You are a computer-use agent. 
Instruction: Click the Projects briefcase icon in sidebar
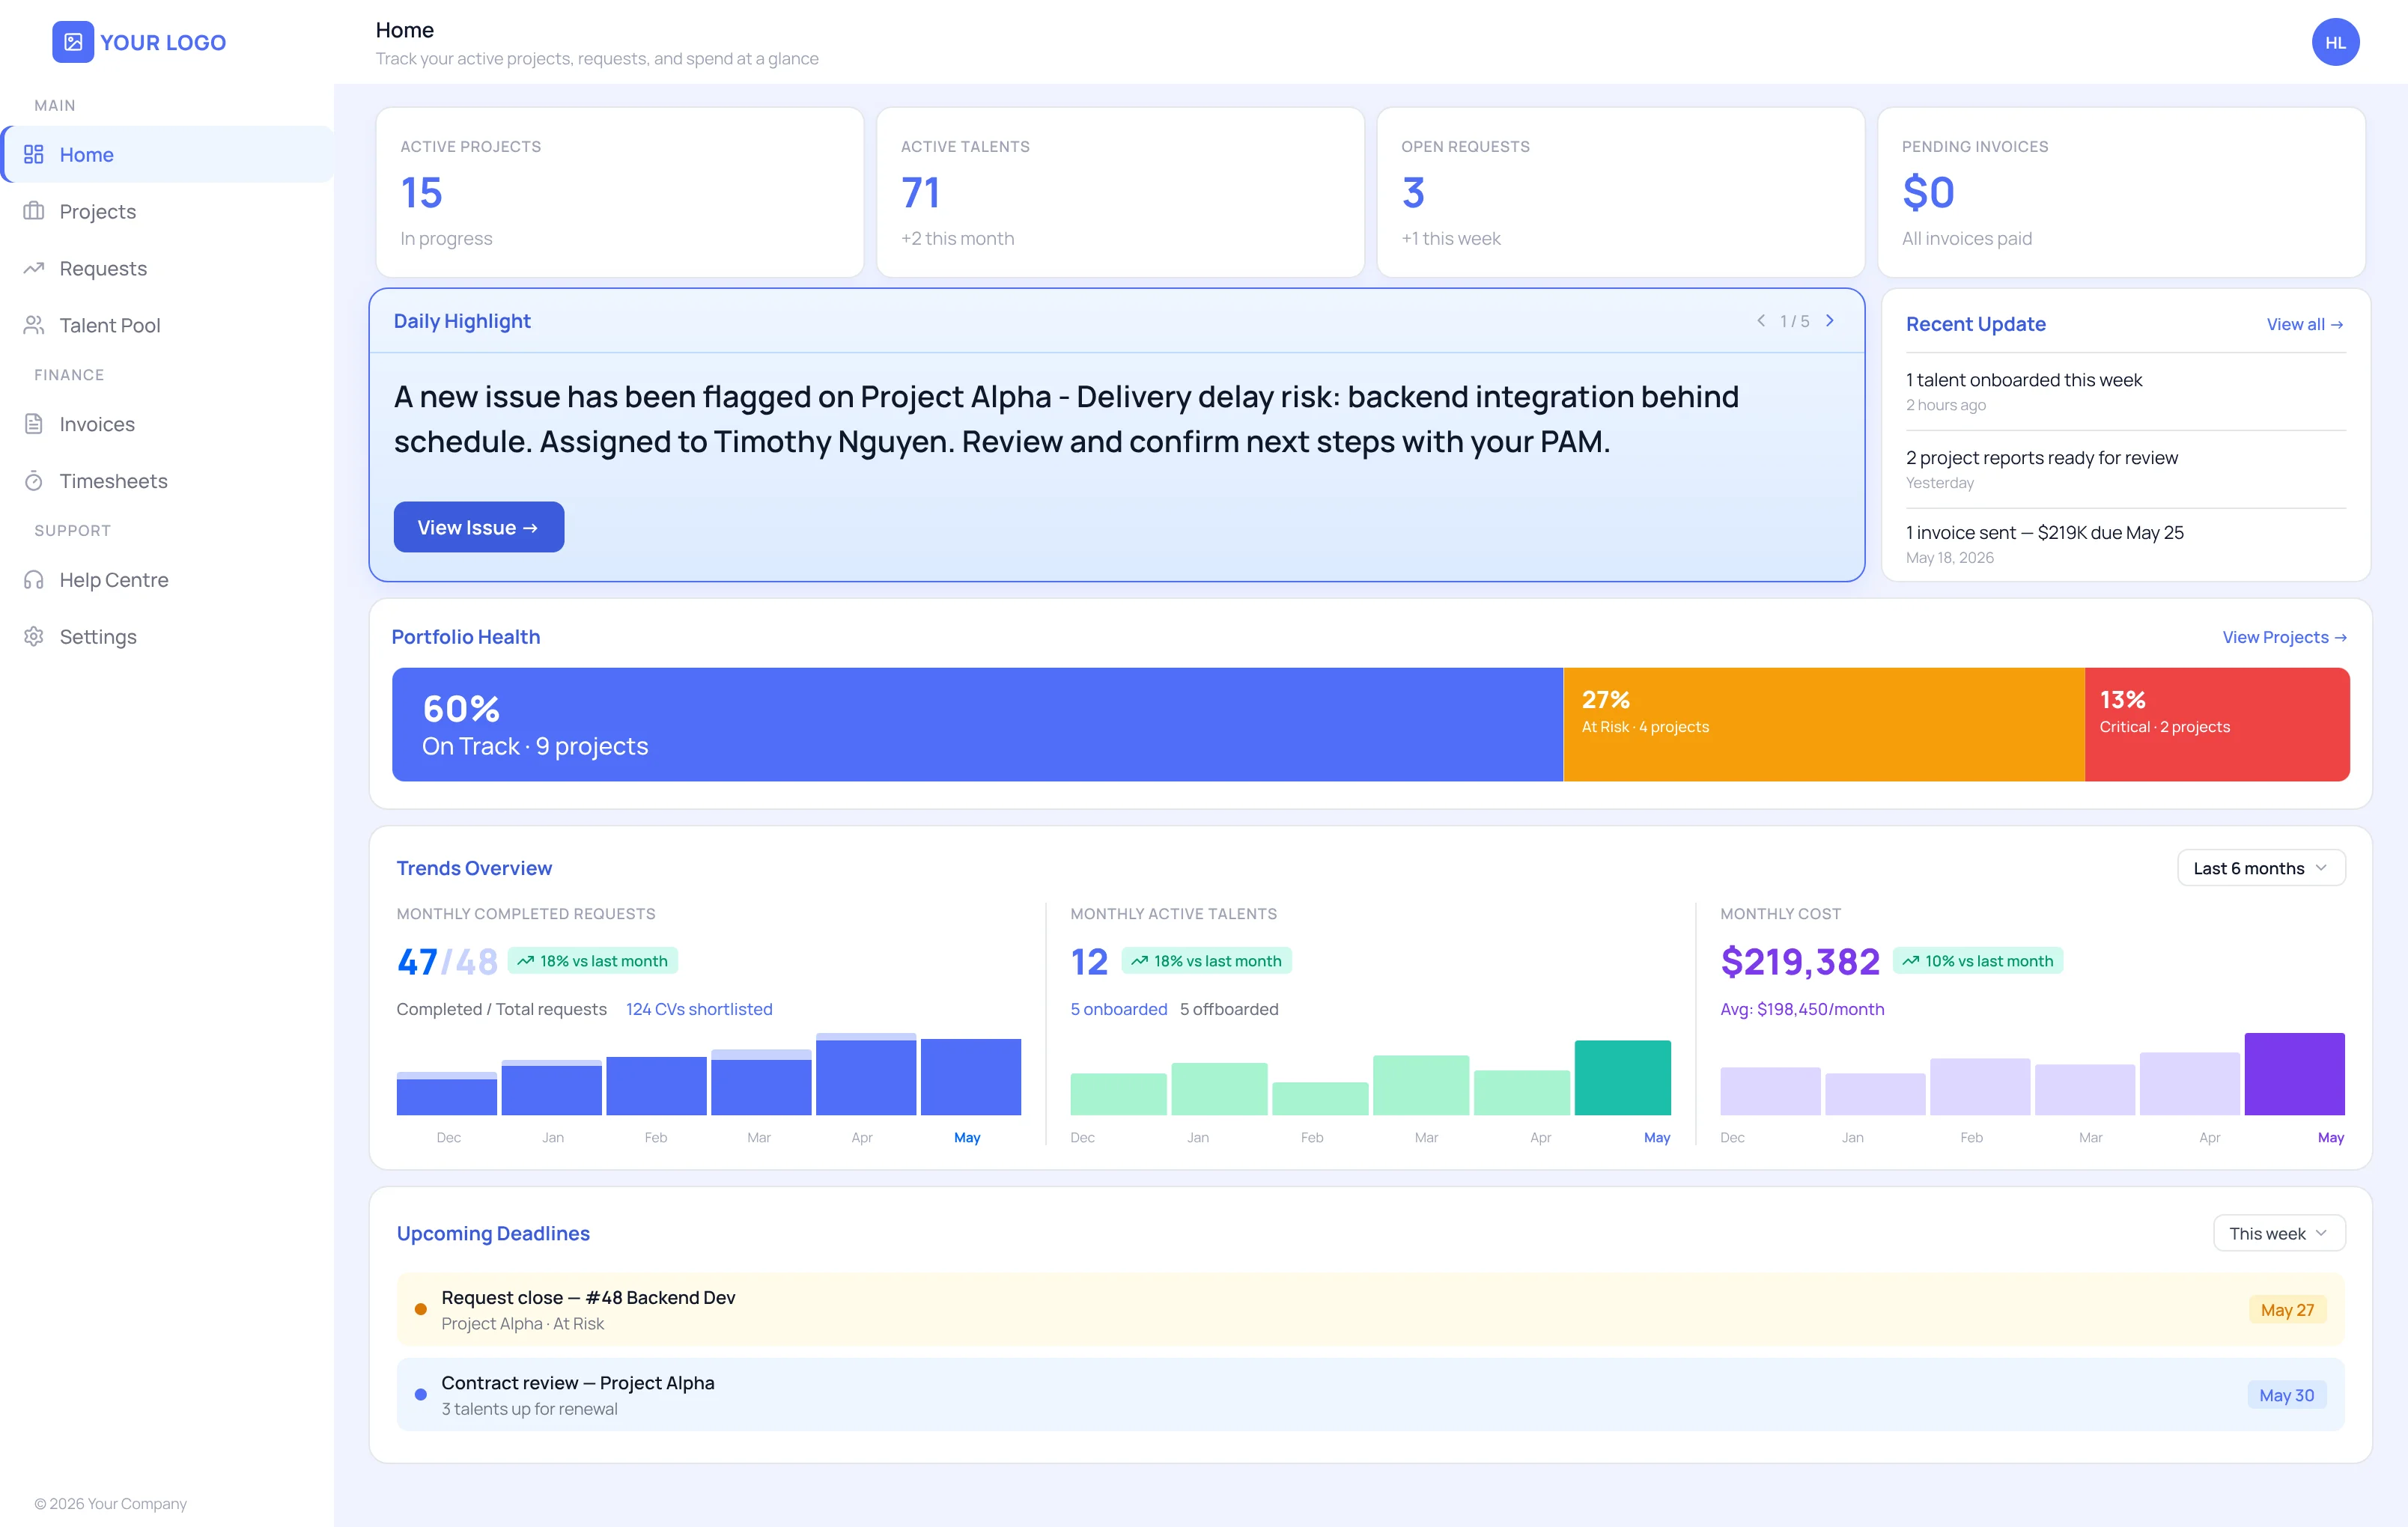(34, 211)
